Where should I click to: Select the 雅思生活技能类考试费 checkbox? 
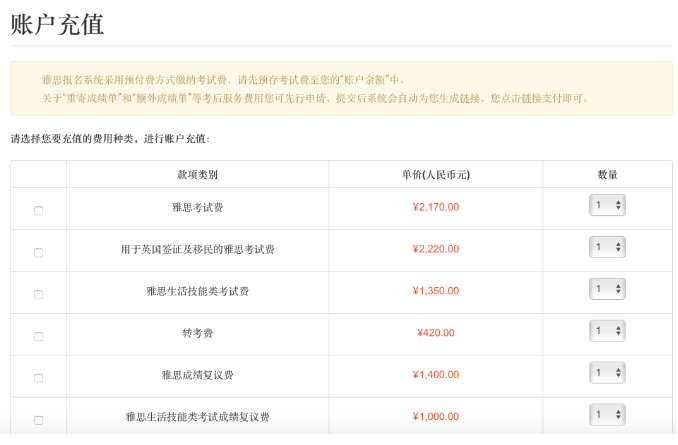(x=38, y=295)
